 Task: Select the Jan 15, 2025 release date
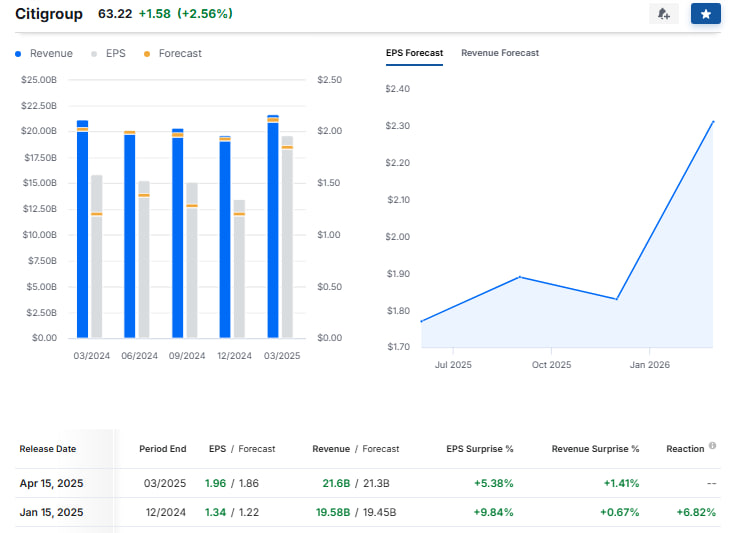(51, 512)
